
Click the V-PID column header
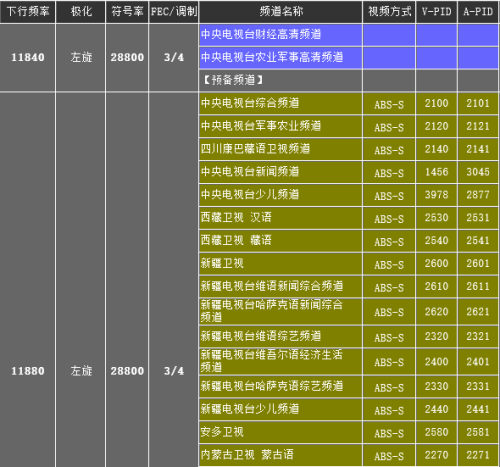(x=436, y=12)
